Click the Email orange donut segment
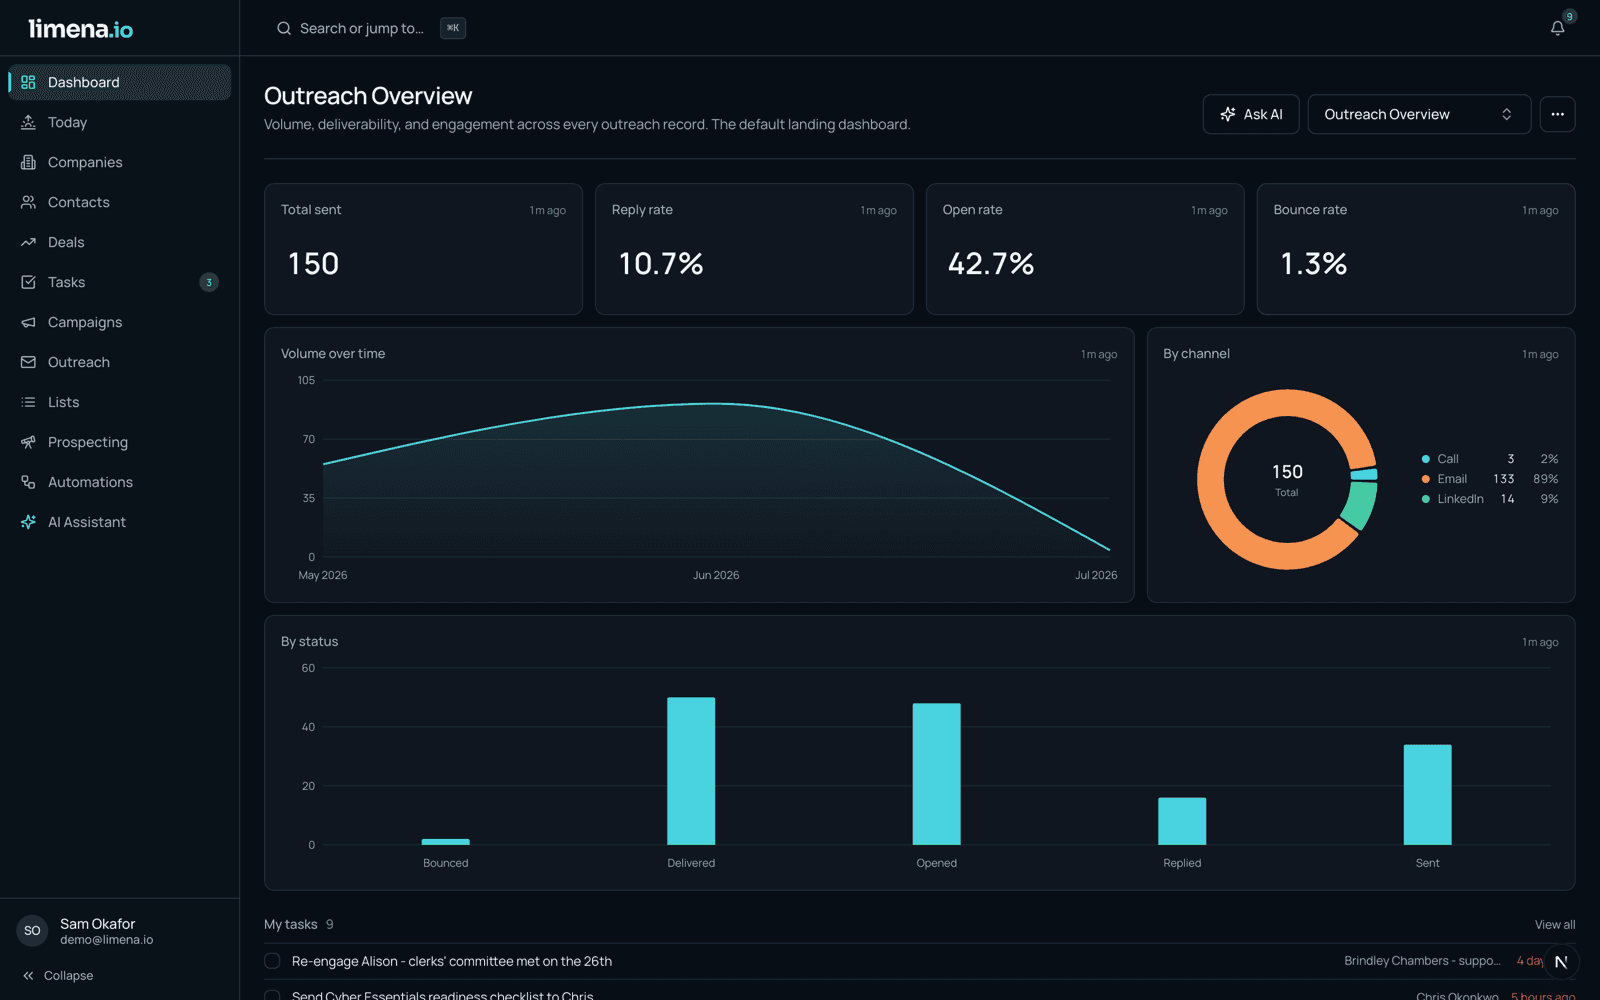The image size is (1600, 1000). pyautogui.click(x=1211, y=480)
